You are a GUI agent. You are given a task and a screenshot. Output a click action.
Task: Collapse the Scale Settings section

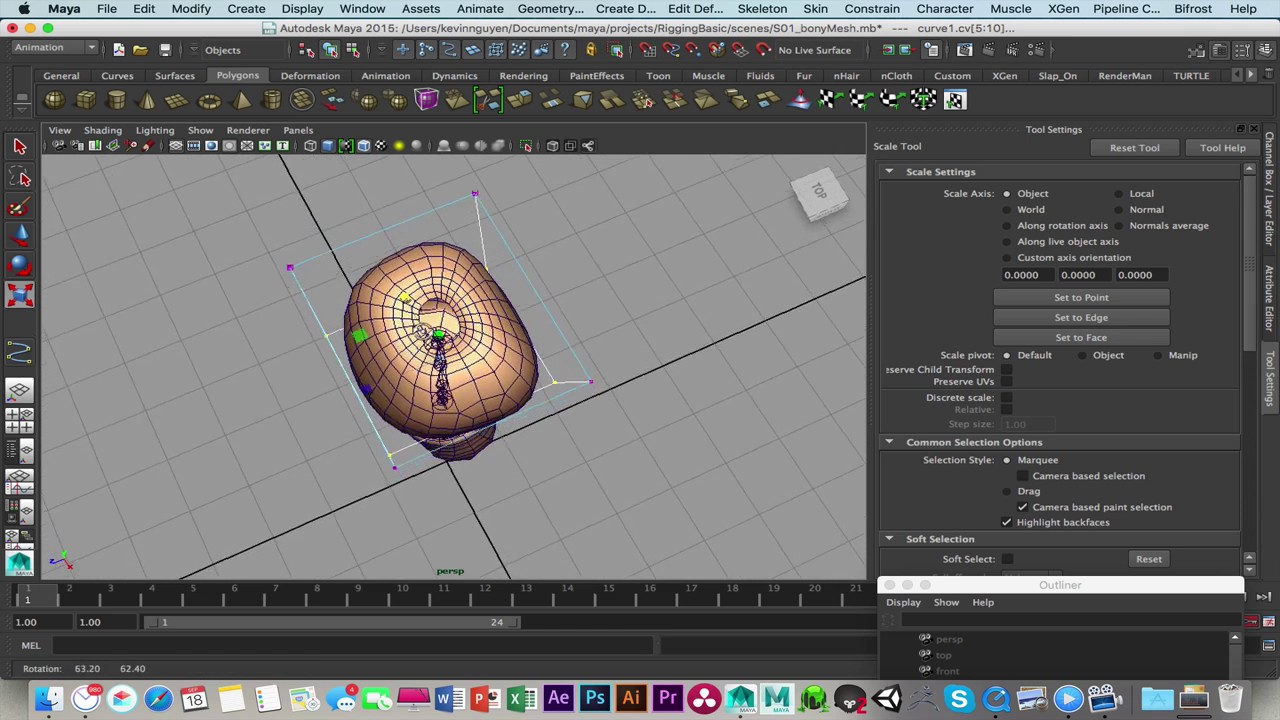(x=889, y=172)
